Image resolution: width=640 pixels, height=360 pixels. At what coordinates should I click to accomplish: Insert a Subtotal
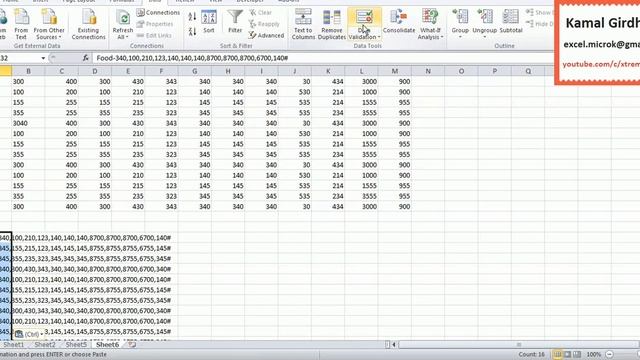(511, 21)
